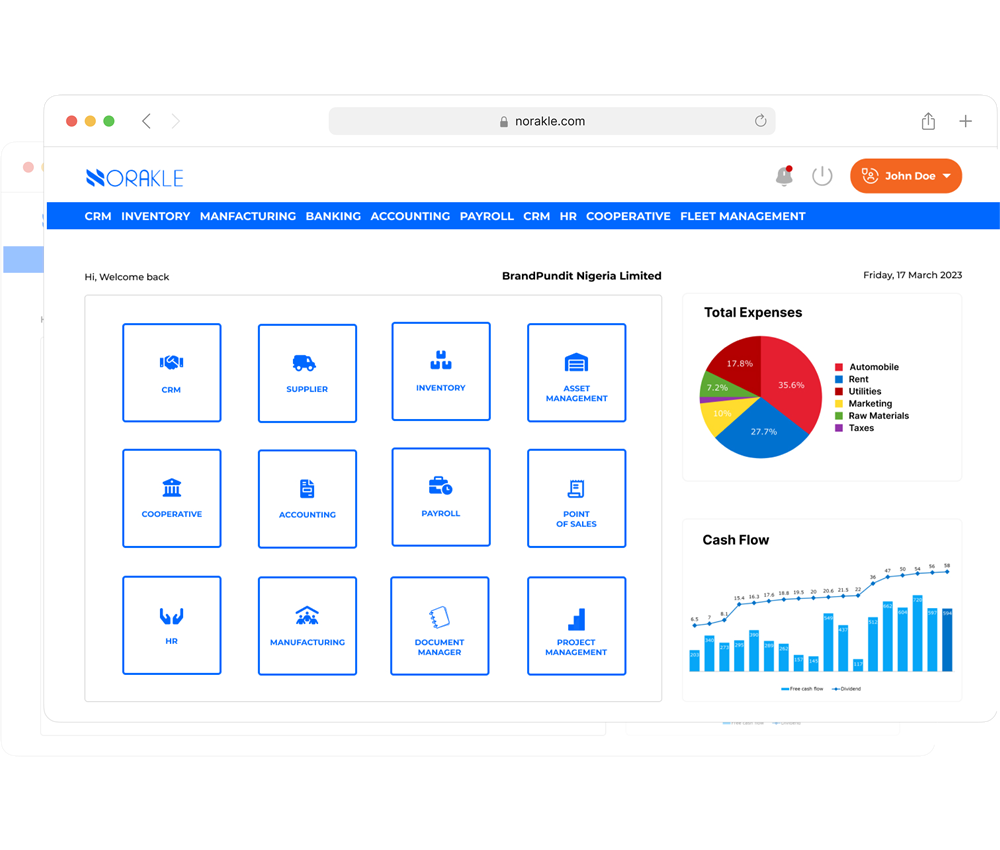Open a new browser tab
Image resolution: width=1000 pixels, height=850 pixels.
tap(965, 121)
